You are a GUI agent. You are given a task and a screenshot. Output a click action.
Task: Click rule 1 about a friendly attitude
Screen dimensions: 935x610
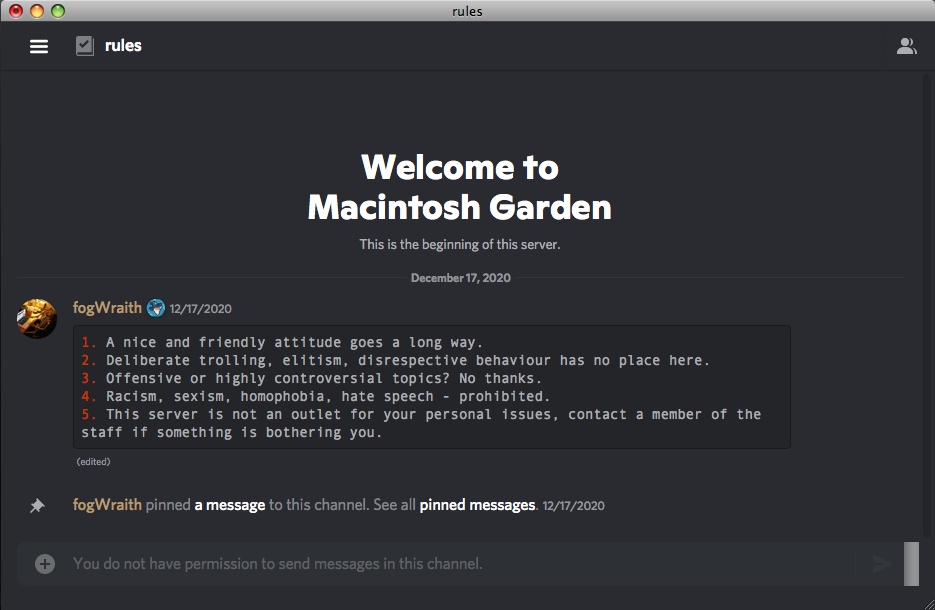tap(282, 342)
